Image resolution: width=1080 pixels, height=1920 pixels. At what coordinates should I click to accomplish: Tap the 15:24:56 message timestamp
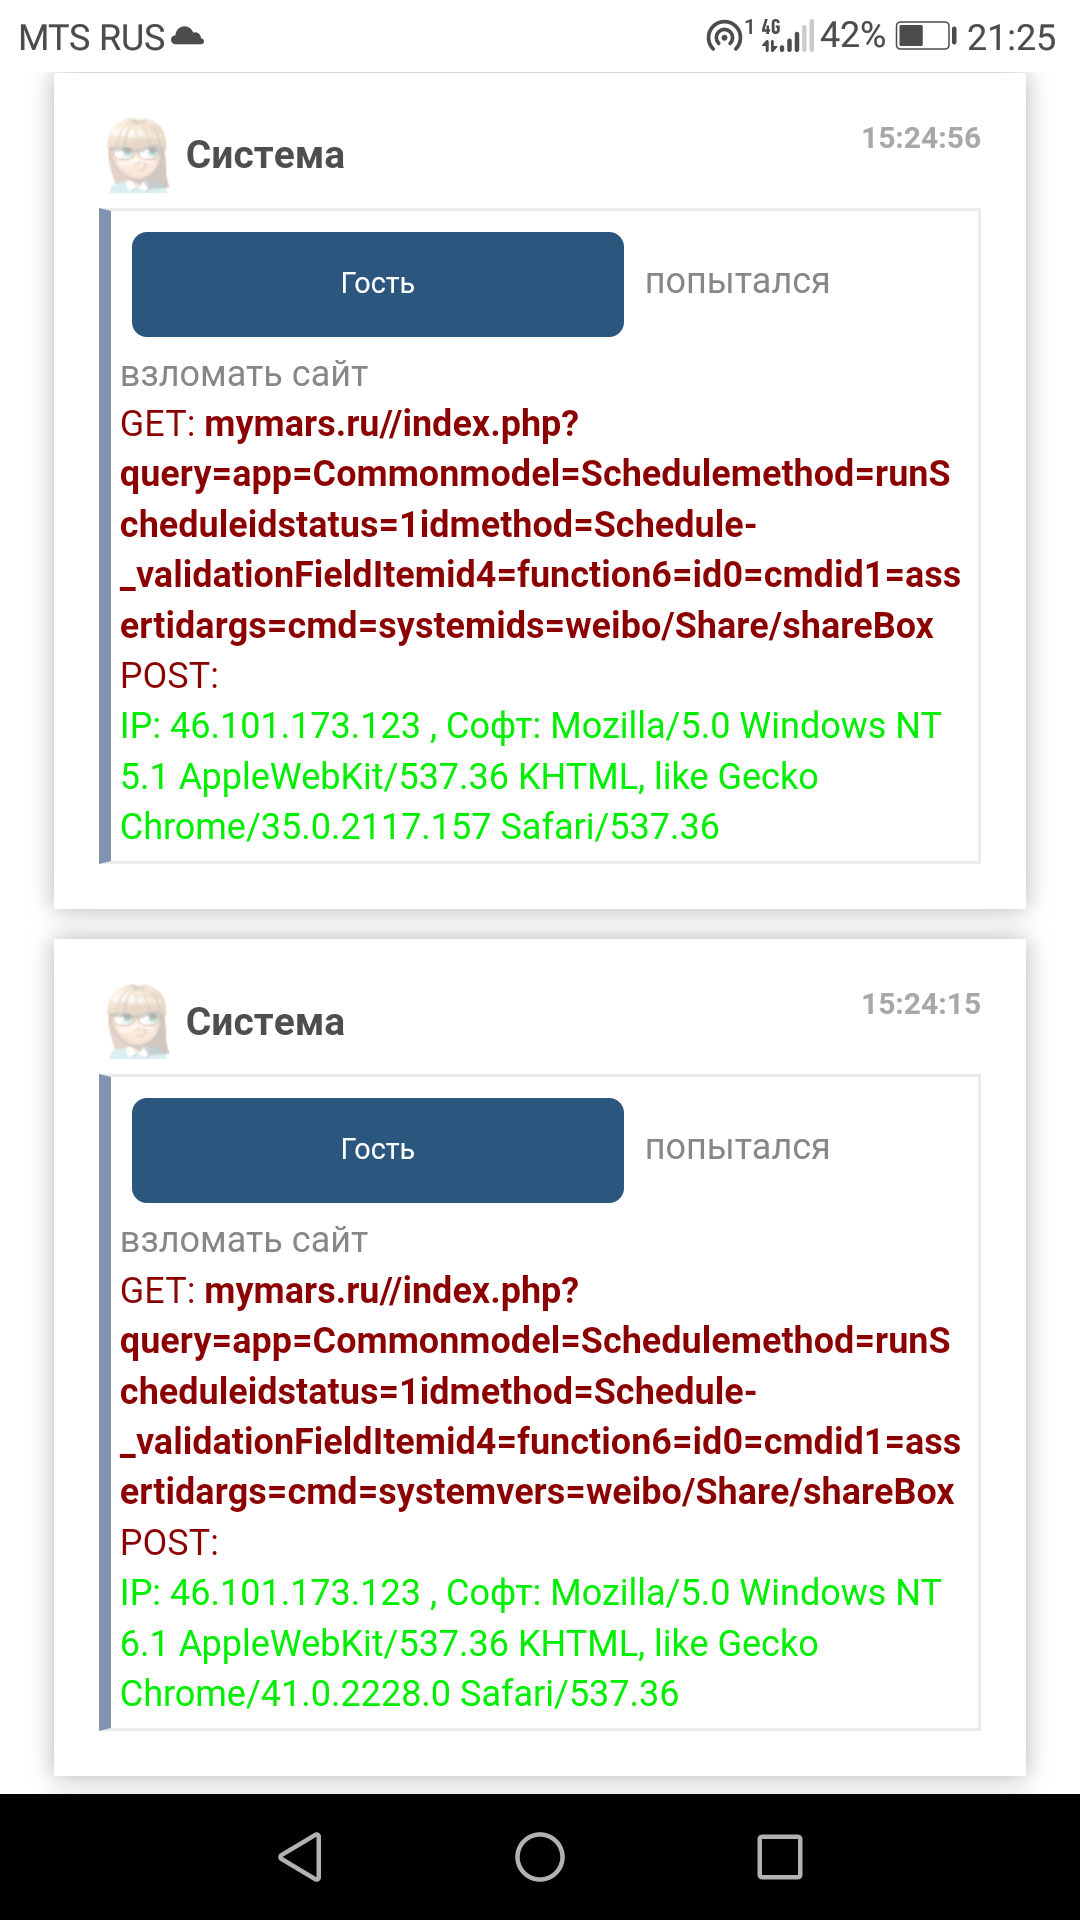(x=921, y=138)
